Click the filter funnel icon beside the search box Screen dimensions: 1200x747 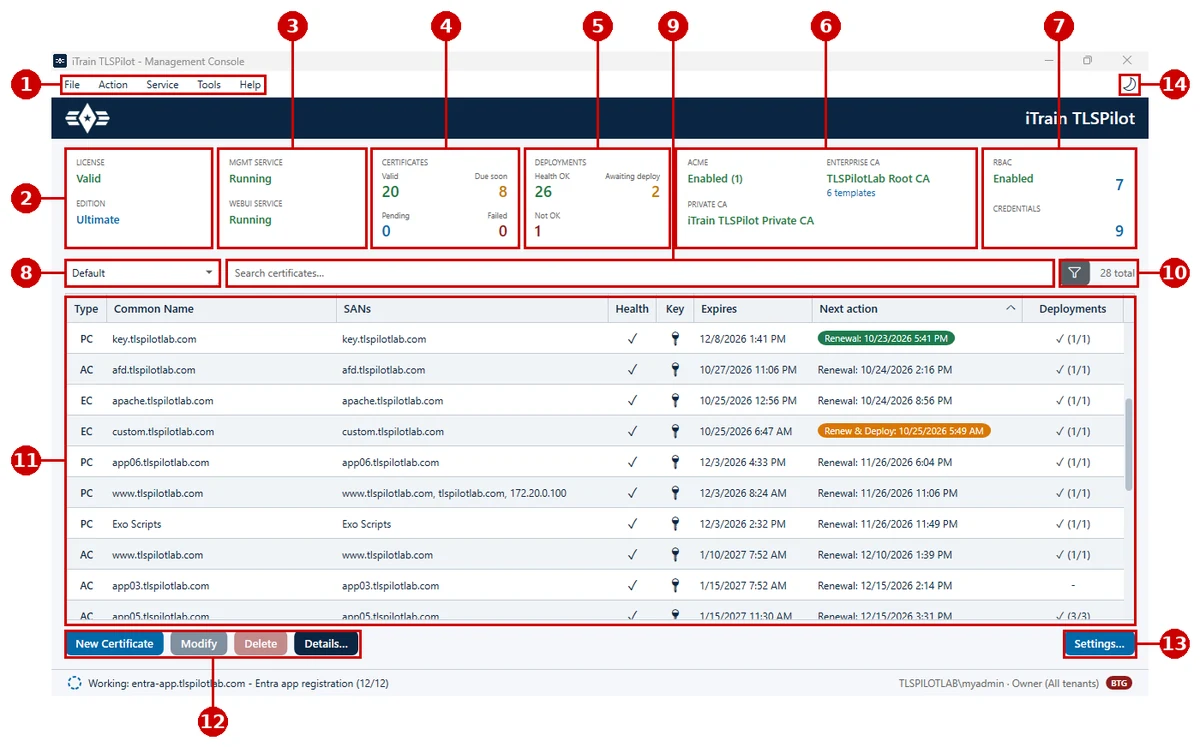1075,272
